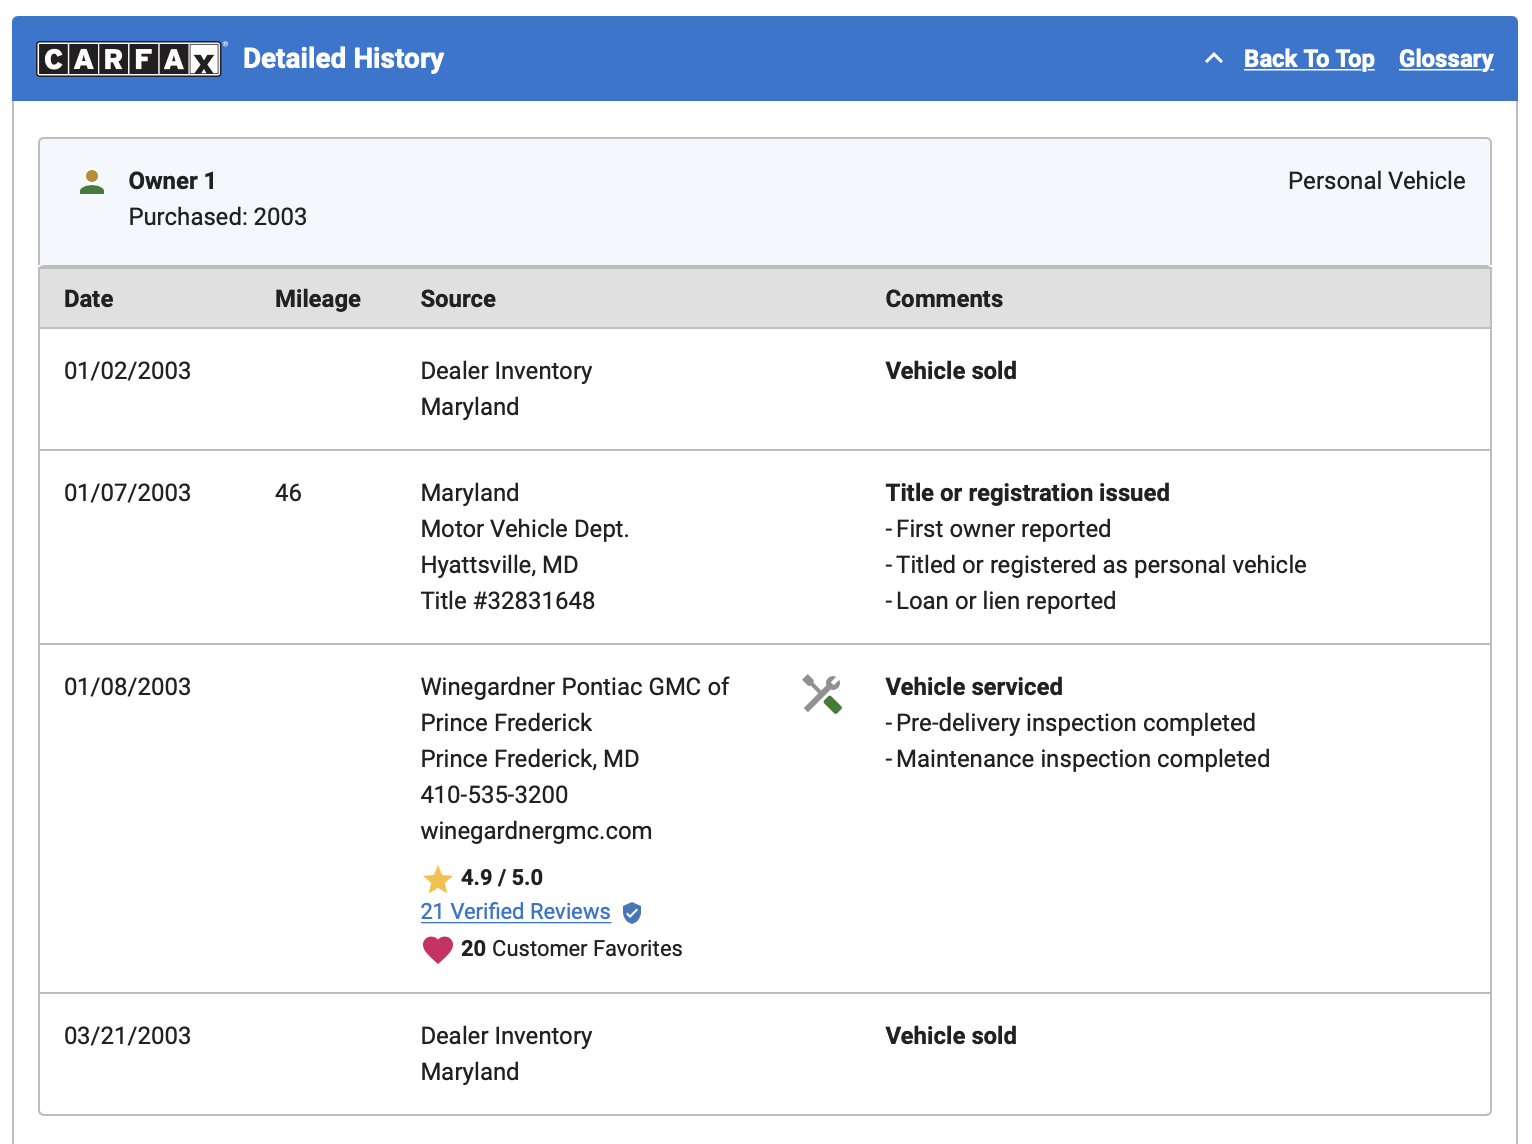This screenshot has height=1144, width=1532.
Task: Open the 21 Verified Reviews link
Action: (x=515, y=912)
